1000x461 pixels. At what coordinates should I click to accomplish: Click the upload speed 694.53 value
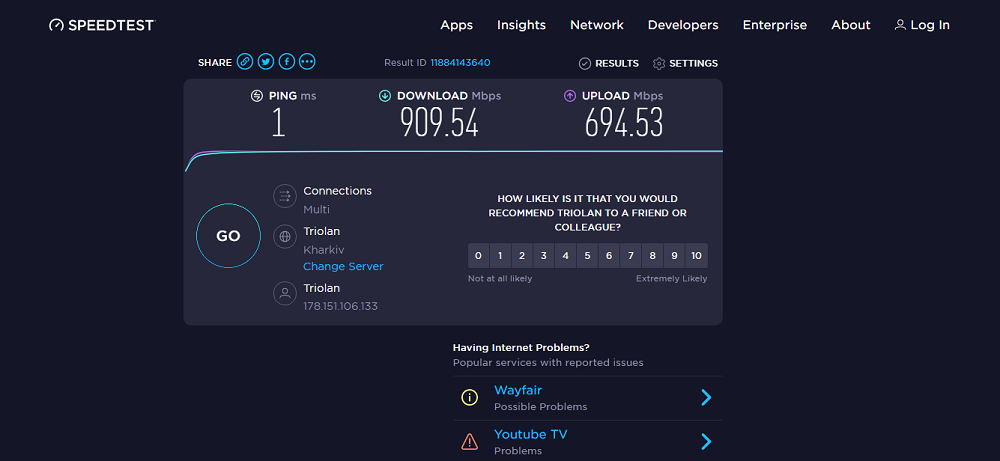[624, 122]
